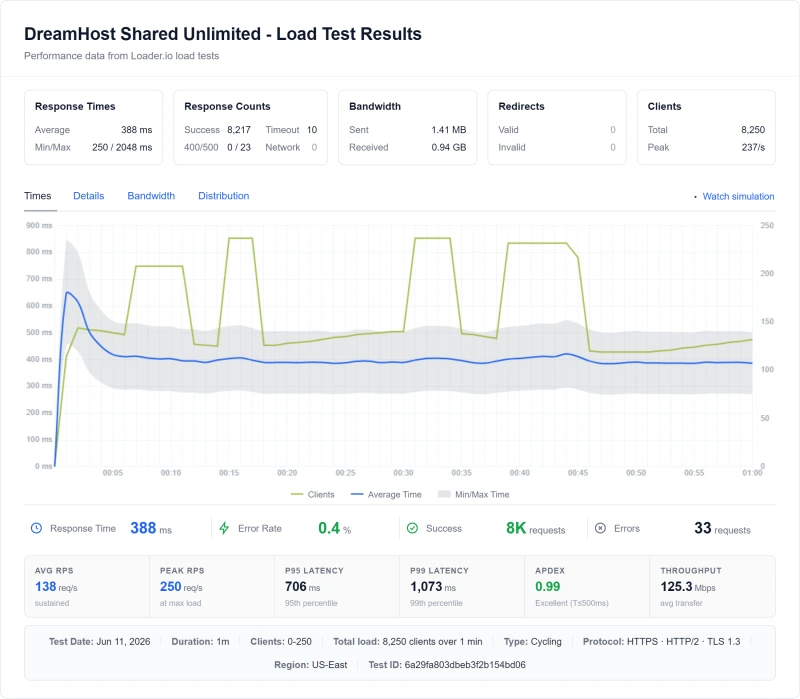Open the Distribution tab
This screenshot has width=800, height=699.
[x=223, y=196]
